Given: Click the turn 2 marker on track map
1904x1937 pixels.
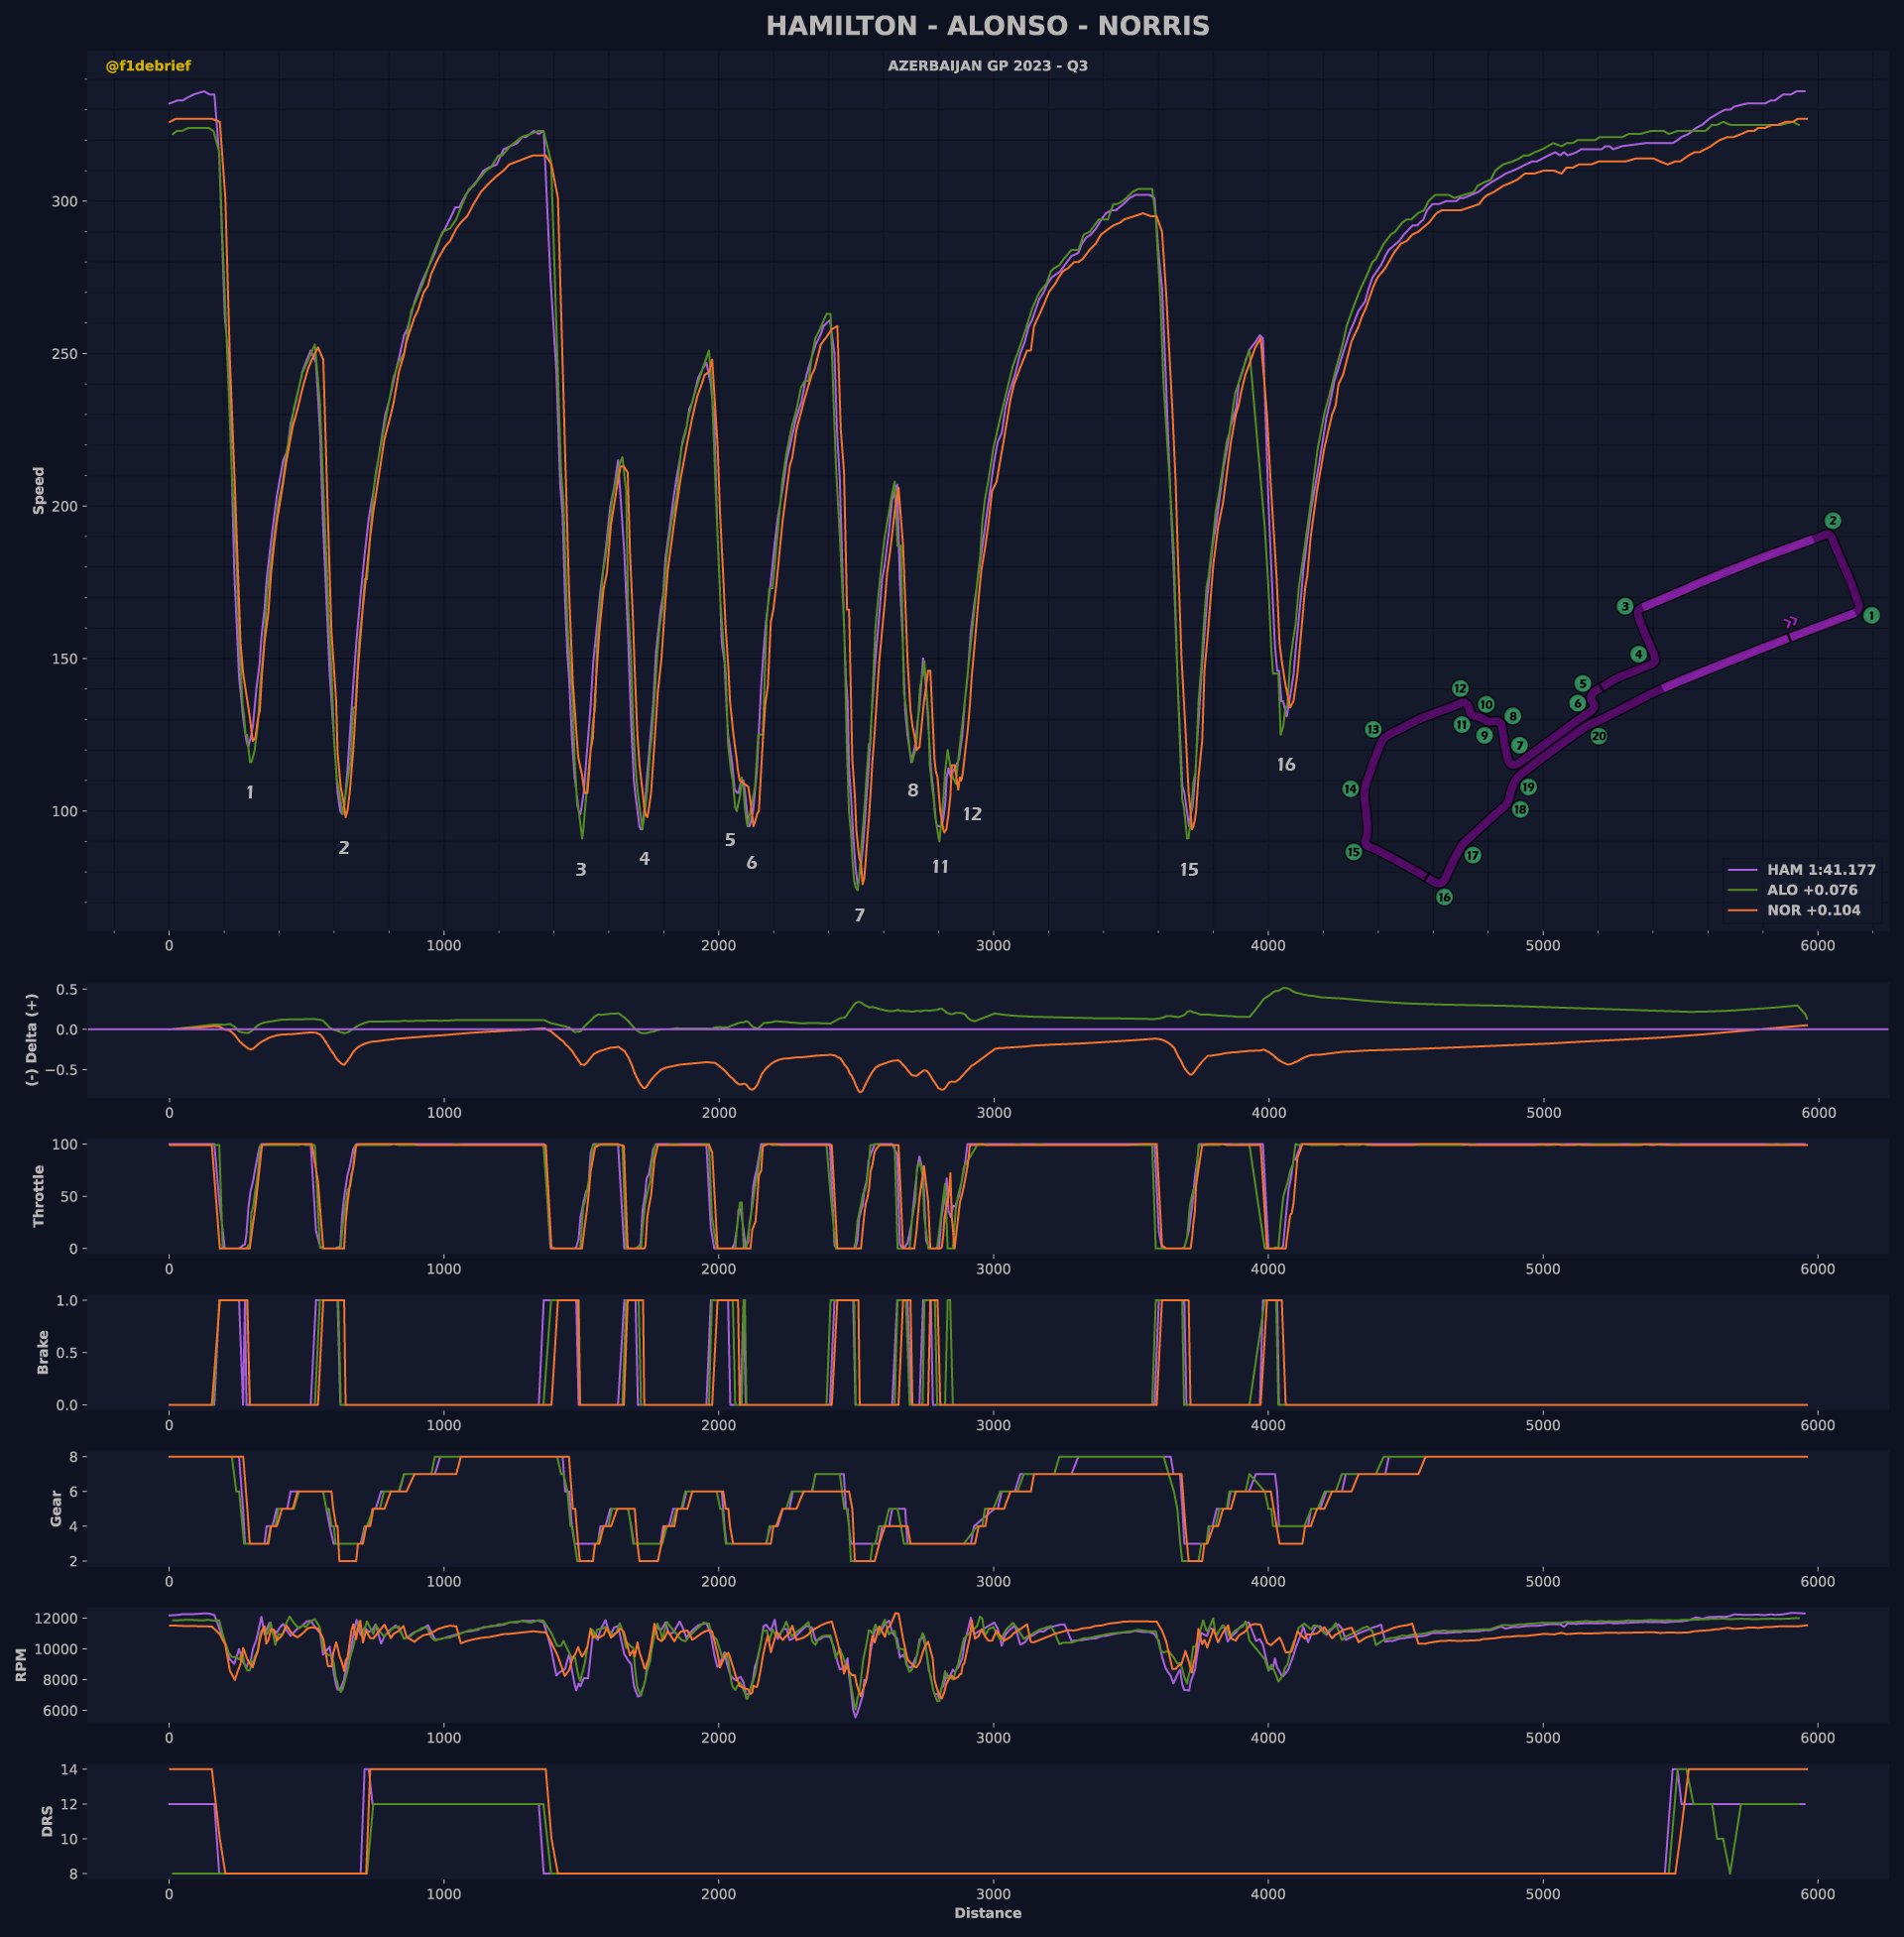Looking at the screenshot, I should pyautogui.click(x=1832, y=521).
